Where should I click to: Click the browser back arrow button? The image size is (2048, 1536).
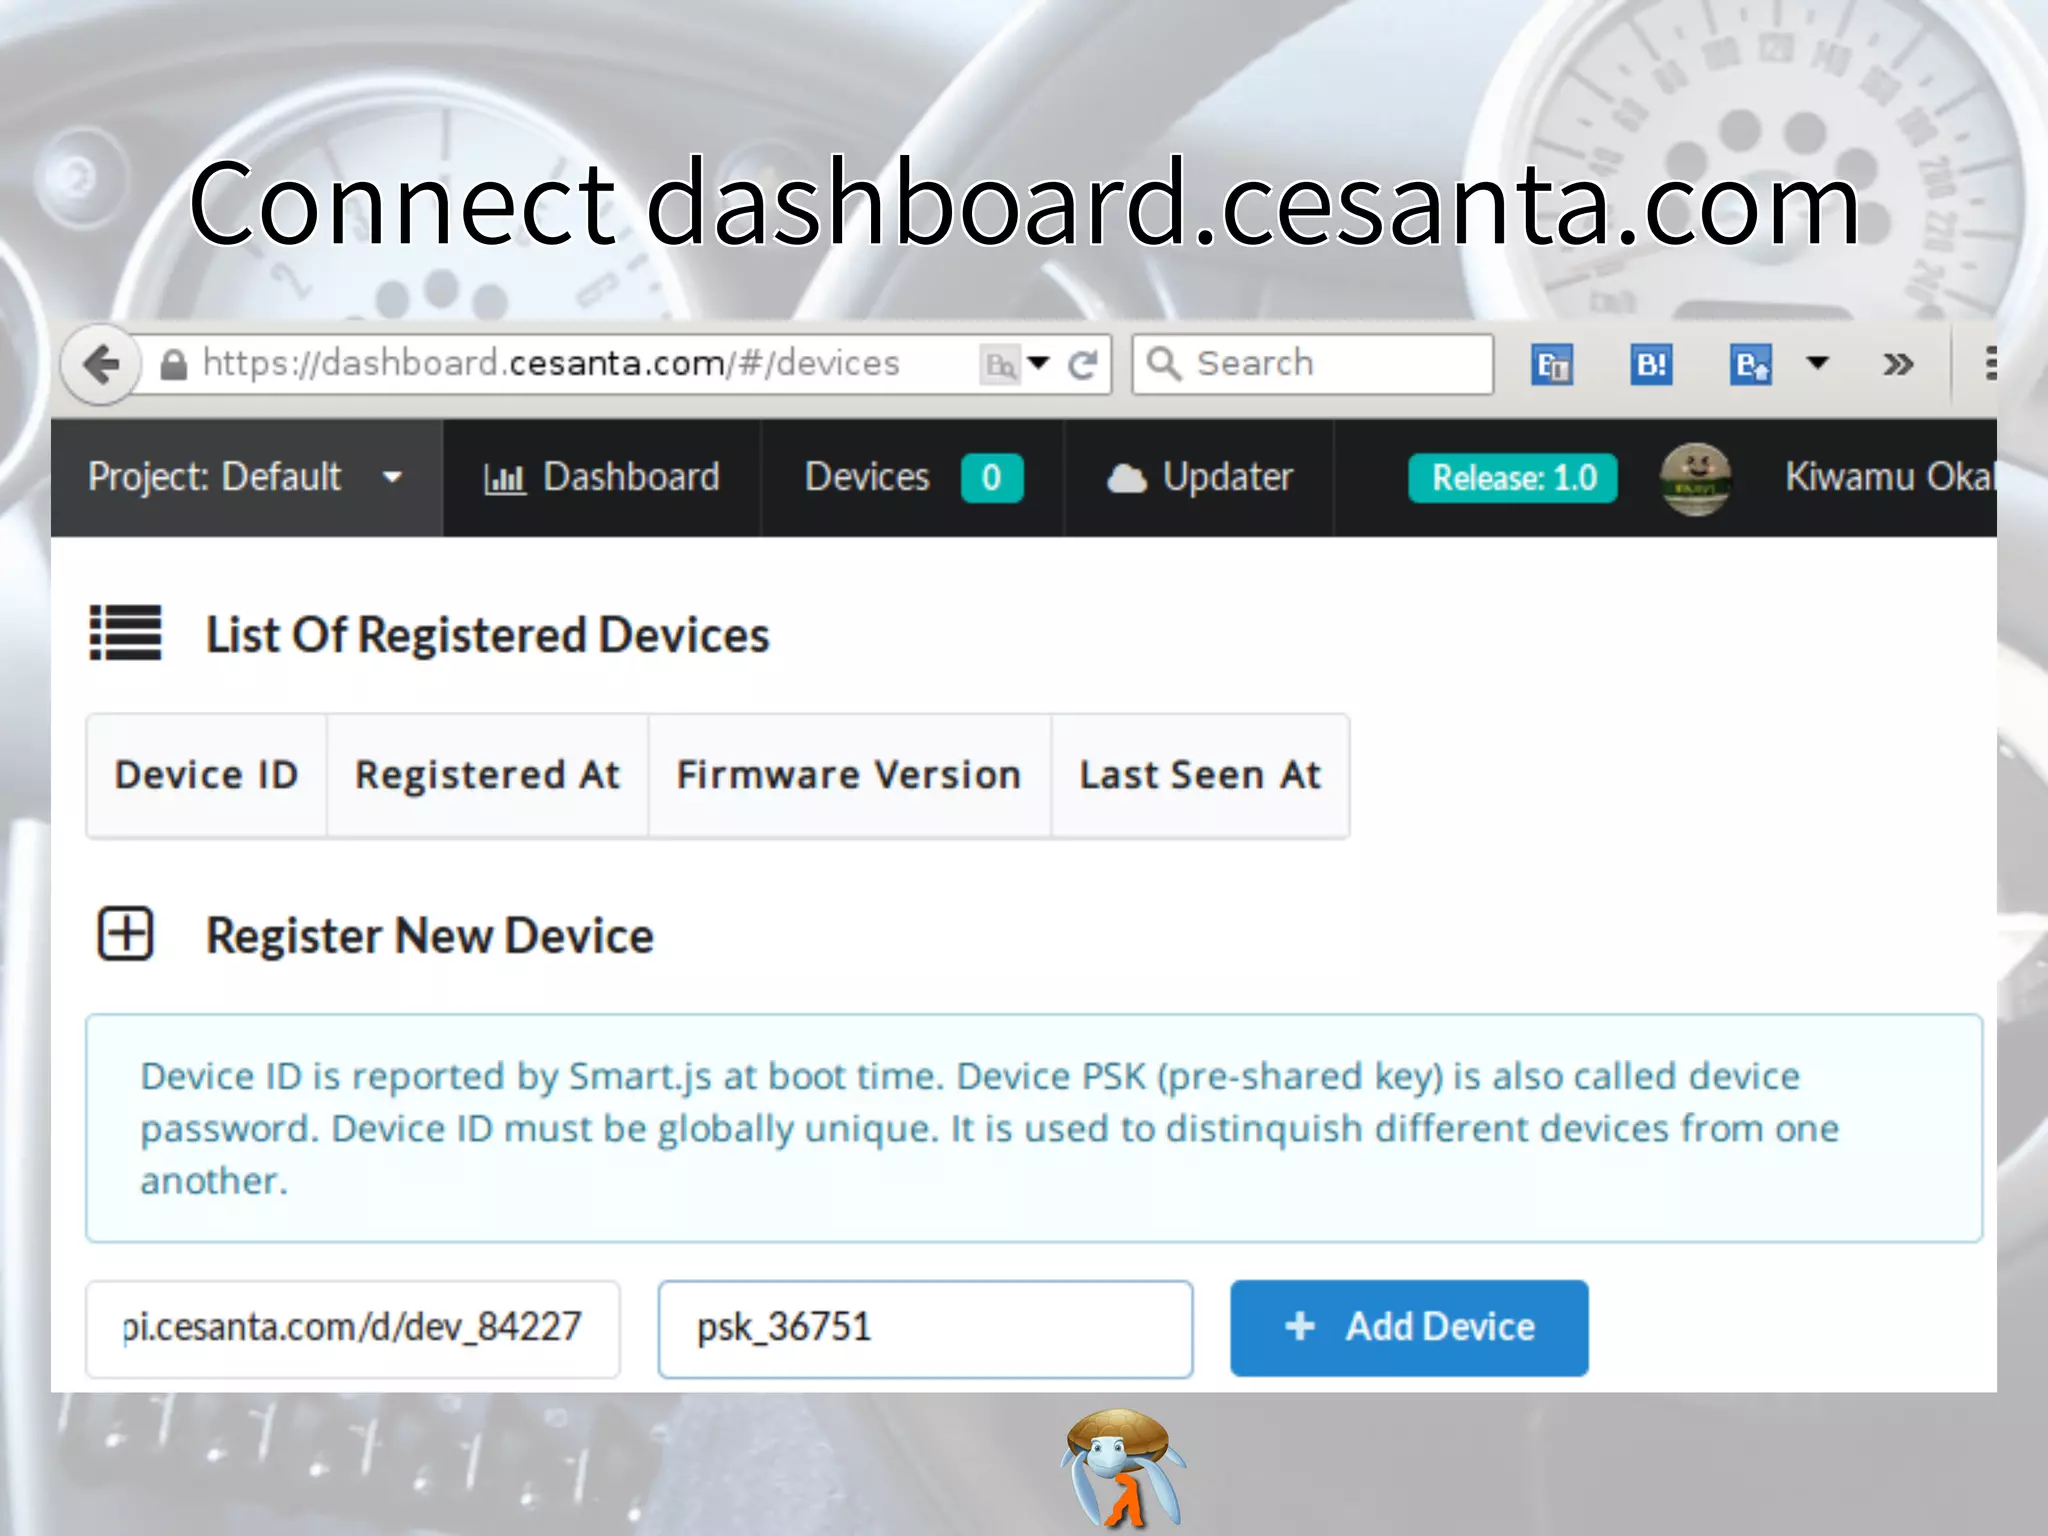click(101, 364)
